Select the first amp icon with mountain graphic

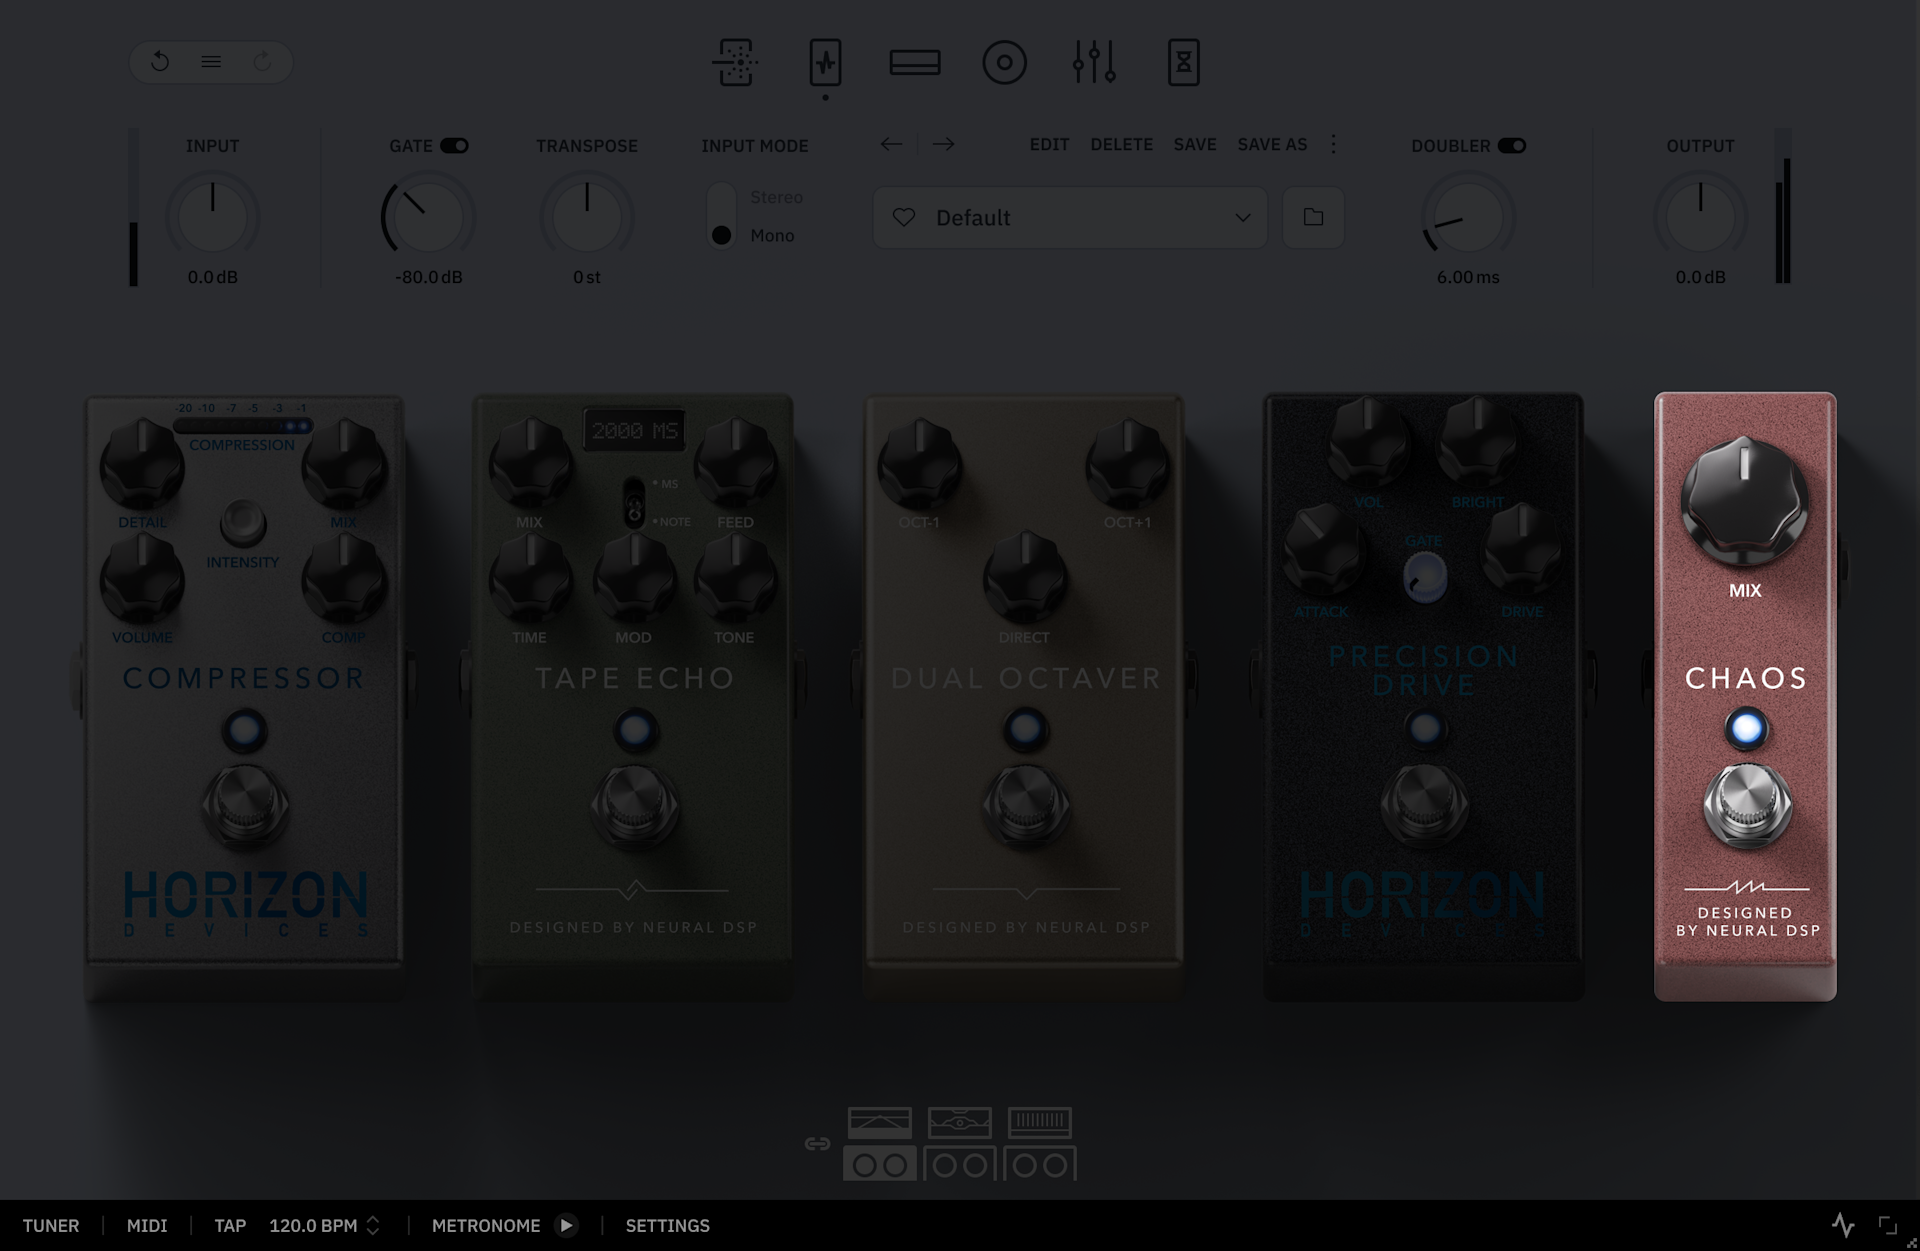[x=880, y=1122]
